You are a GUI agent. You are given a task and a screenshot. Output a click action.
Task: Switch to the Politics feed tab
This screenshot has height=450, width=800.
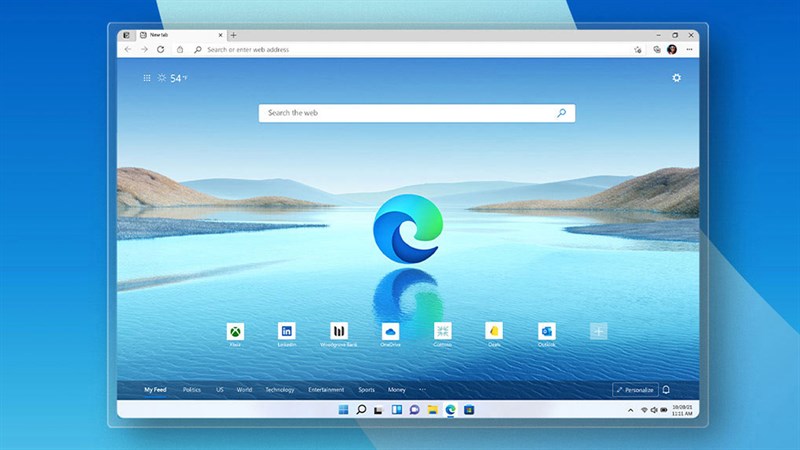(x=192, y=390)
